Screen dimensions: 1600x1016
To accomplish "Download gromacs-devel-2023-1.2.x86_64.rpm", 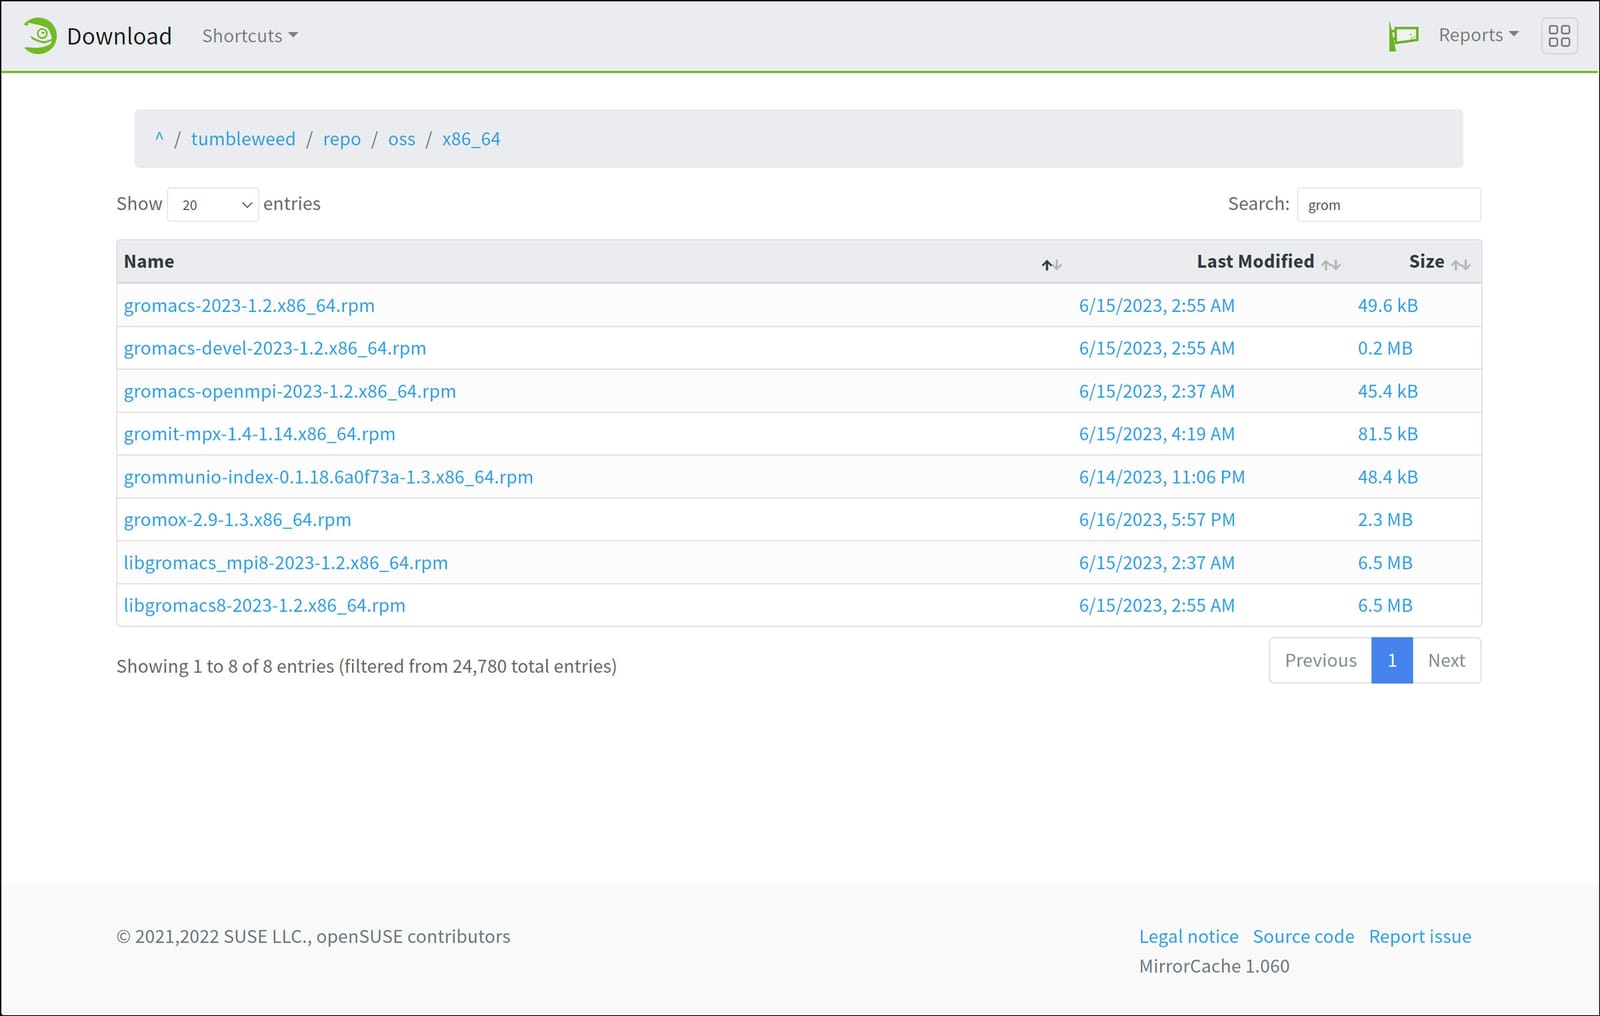I will coord(275,348).
